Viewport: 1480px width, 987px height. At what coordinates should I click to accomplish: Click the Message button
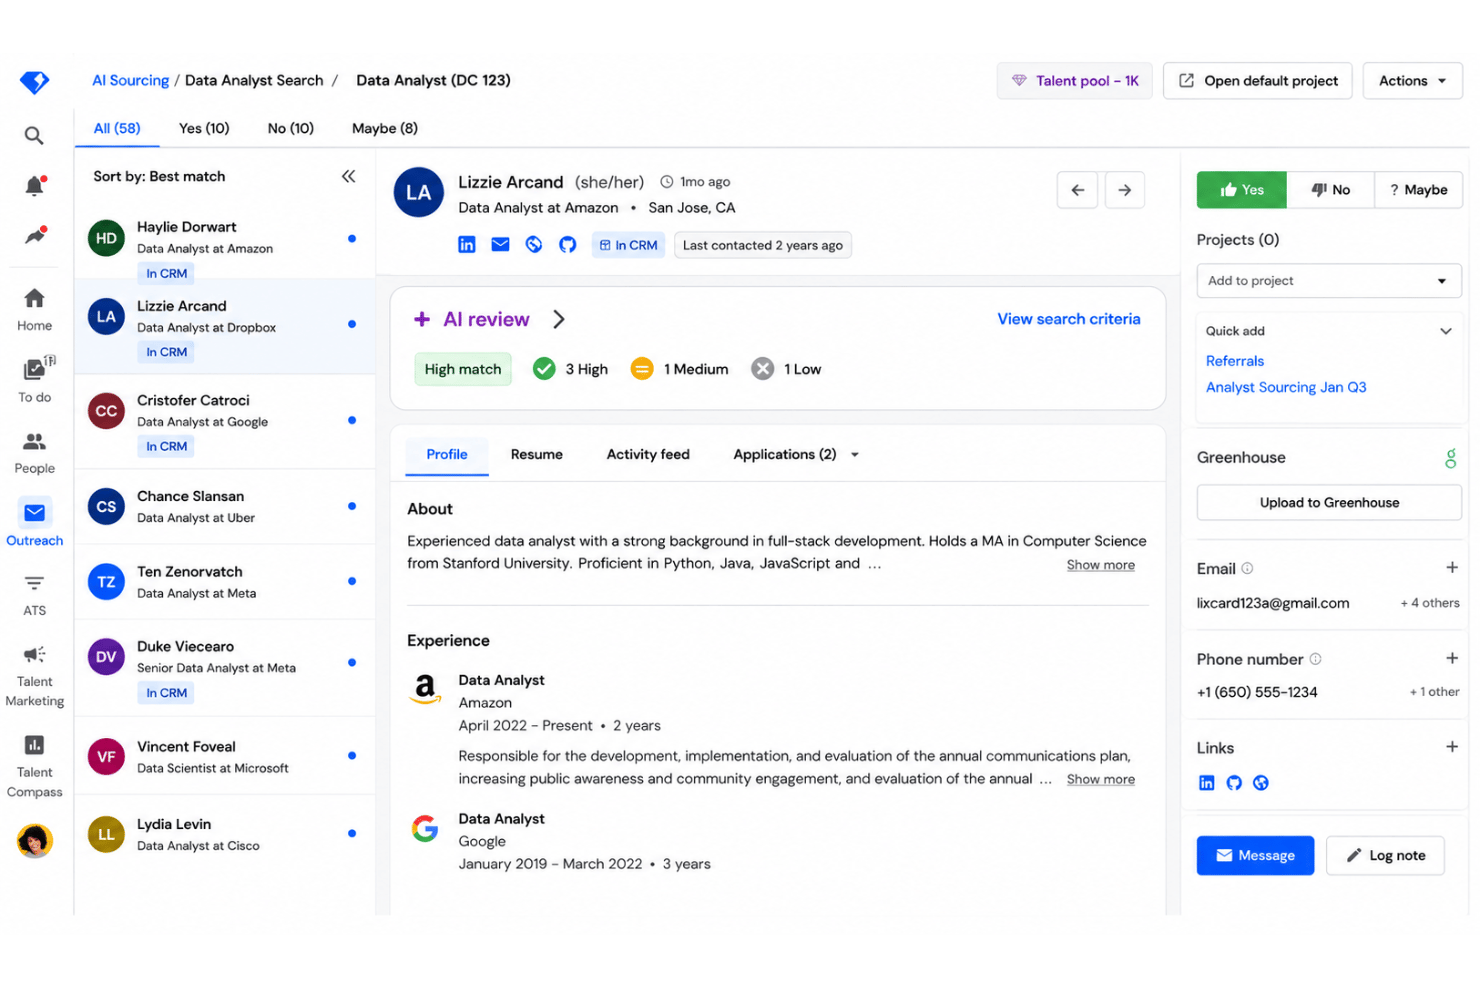(x=1255, y=856)
